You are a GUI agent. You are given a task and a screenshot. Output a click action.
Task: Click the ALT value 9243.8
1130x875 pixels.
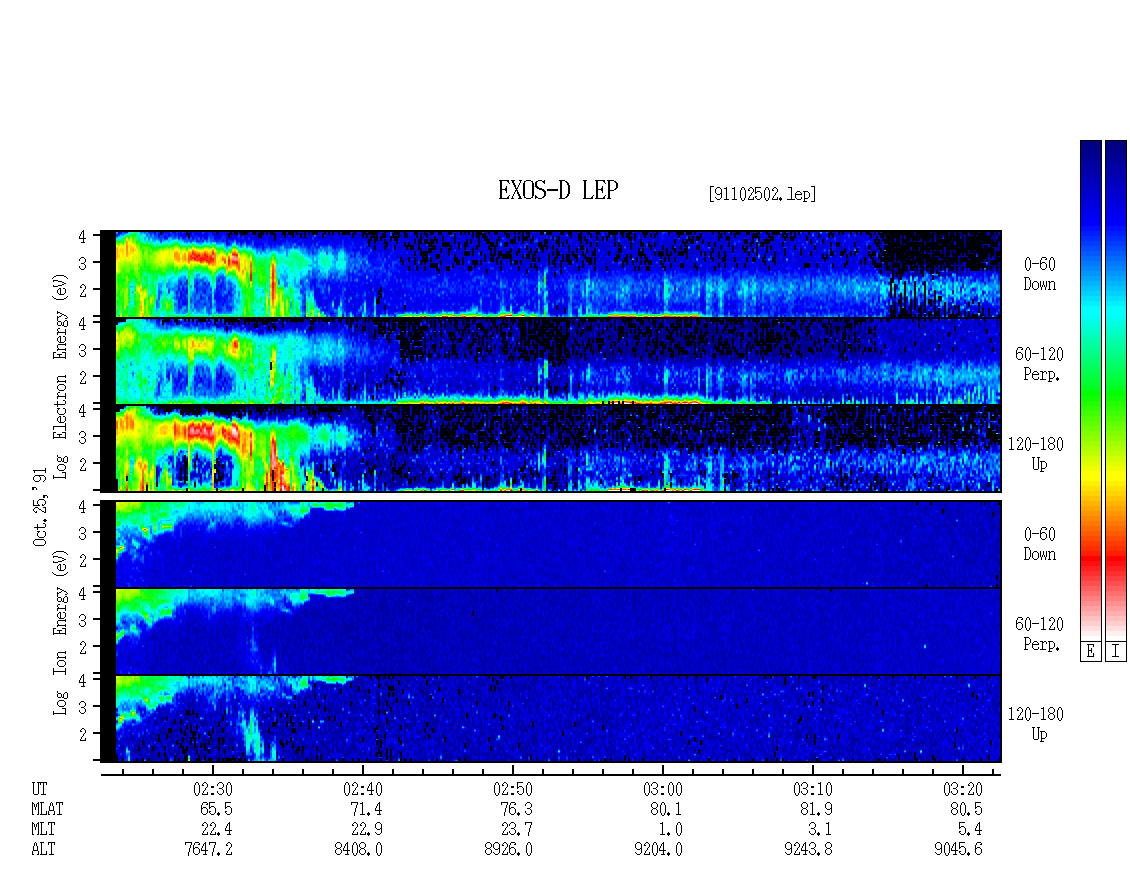[809, 850]
